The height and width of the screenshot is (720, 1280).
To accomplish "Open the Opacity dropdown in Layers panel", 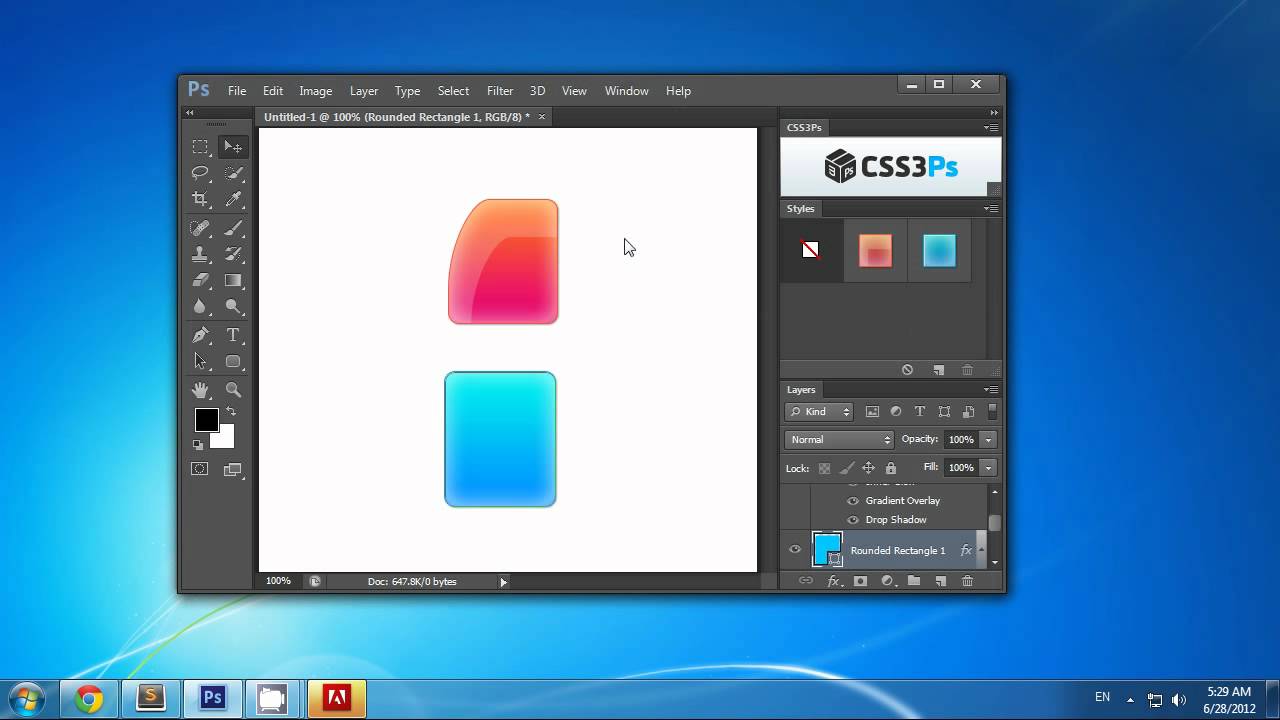I will click(987, 439).
